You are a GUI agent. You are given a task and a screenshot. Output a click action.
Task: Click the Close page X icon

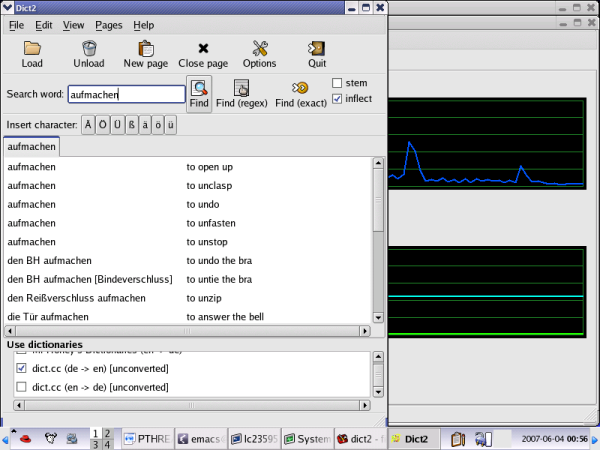tap(203, 49)
